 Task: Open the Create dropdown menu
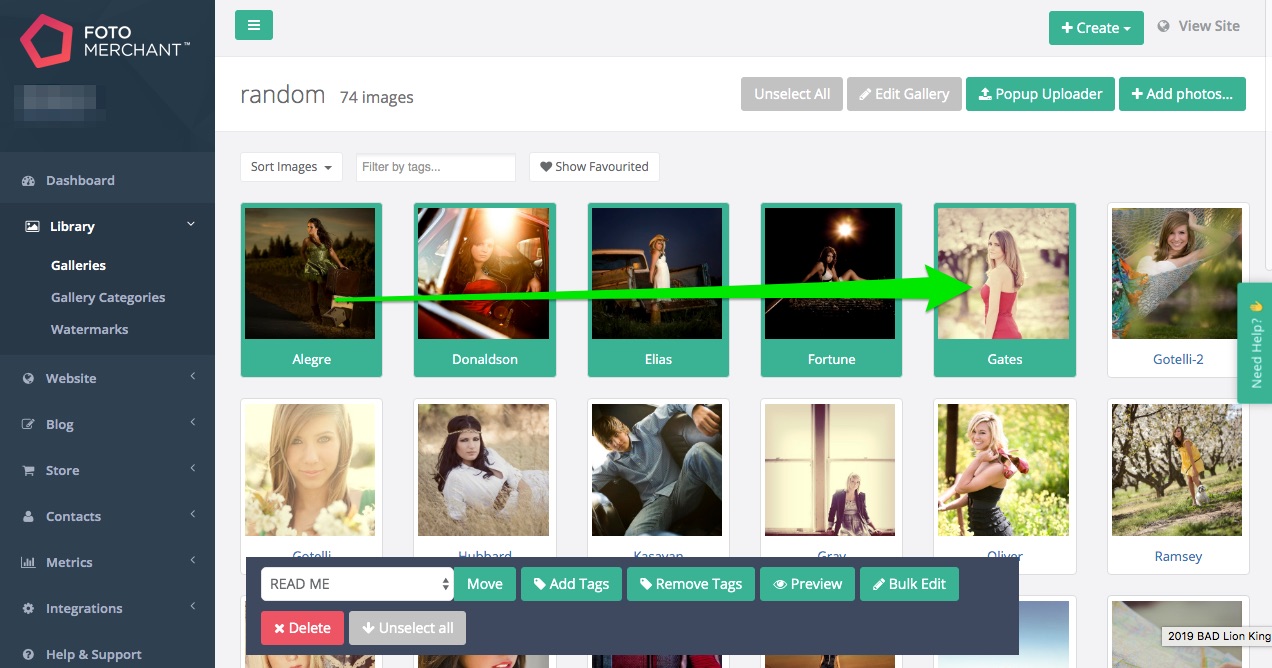1096,28
